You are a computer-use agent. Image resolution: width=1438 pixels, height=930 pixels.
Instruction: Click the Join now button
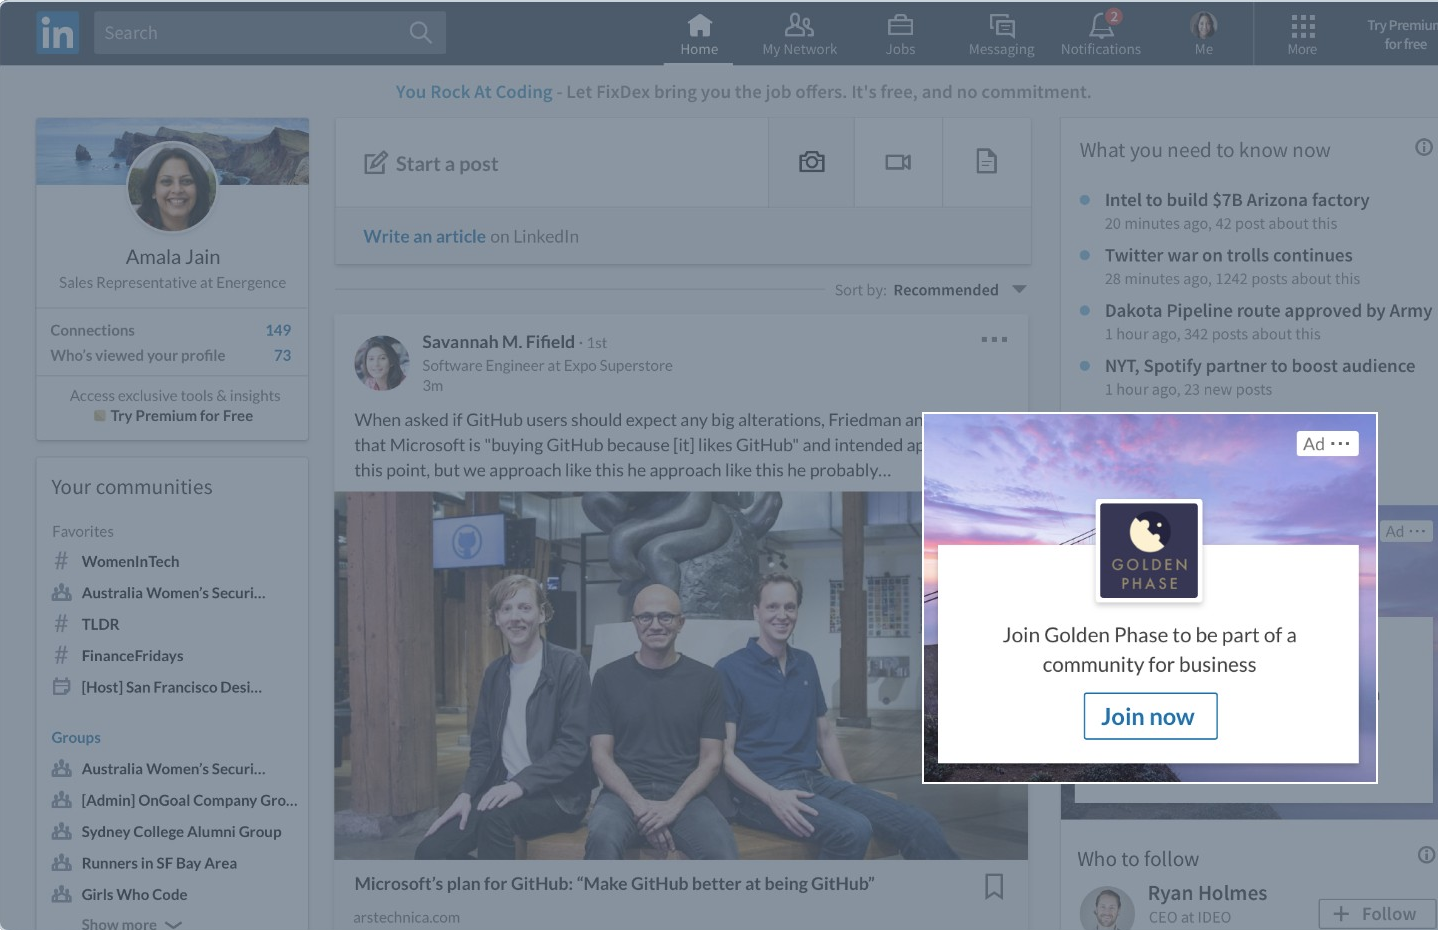tap(1150, 716)
